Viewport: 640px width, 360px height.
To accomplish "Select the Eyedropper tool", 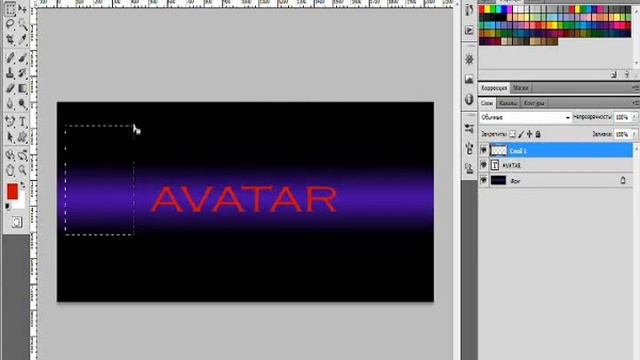I will [x=23, y=40].
